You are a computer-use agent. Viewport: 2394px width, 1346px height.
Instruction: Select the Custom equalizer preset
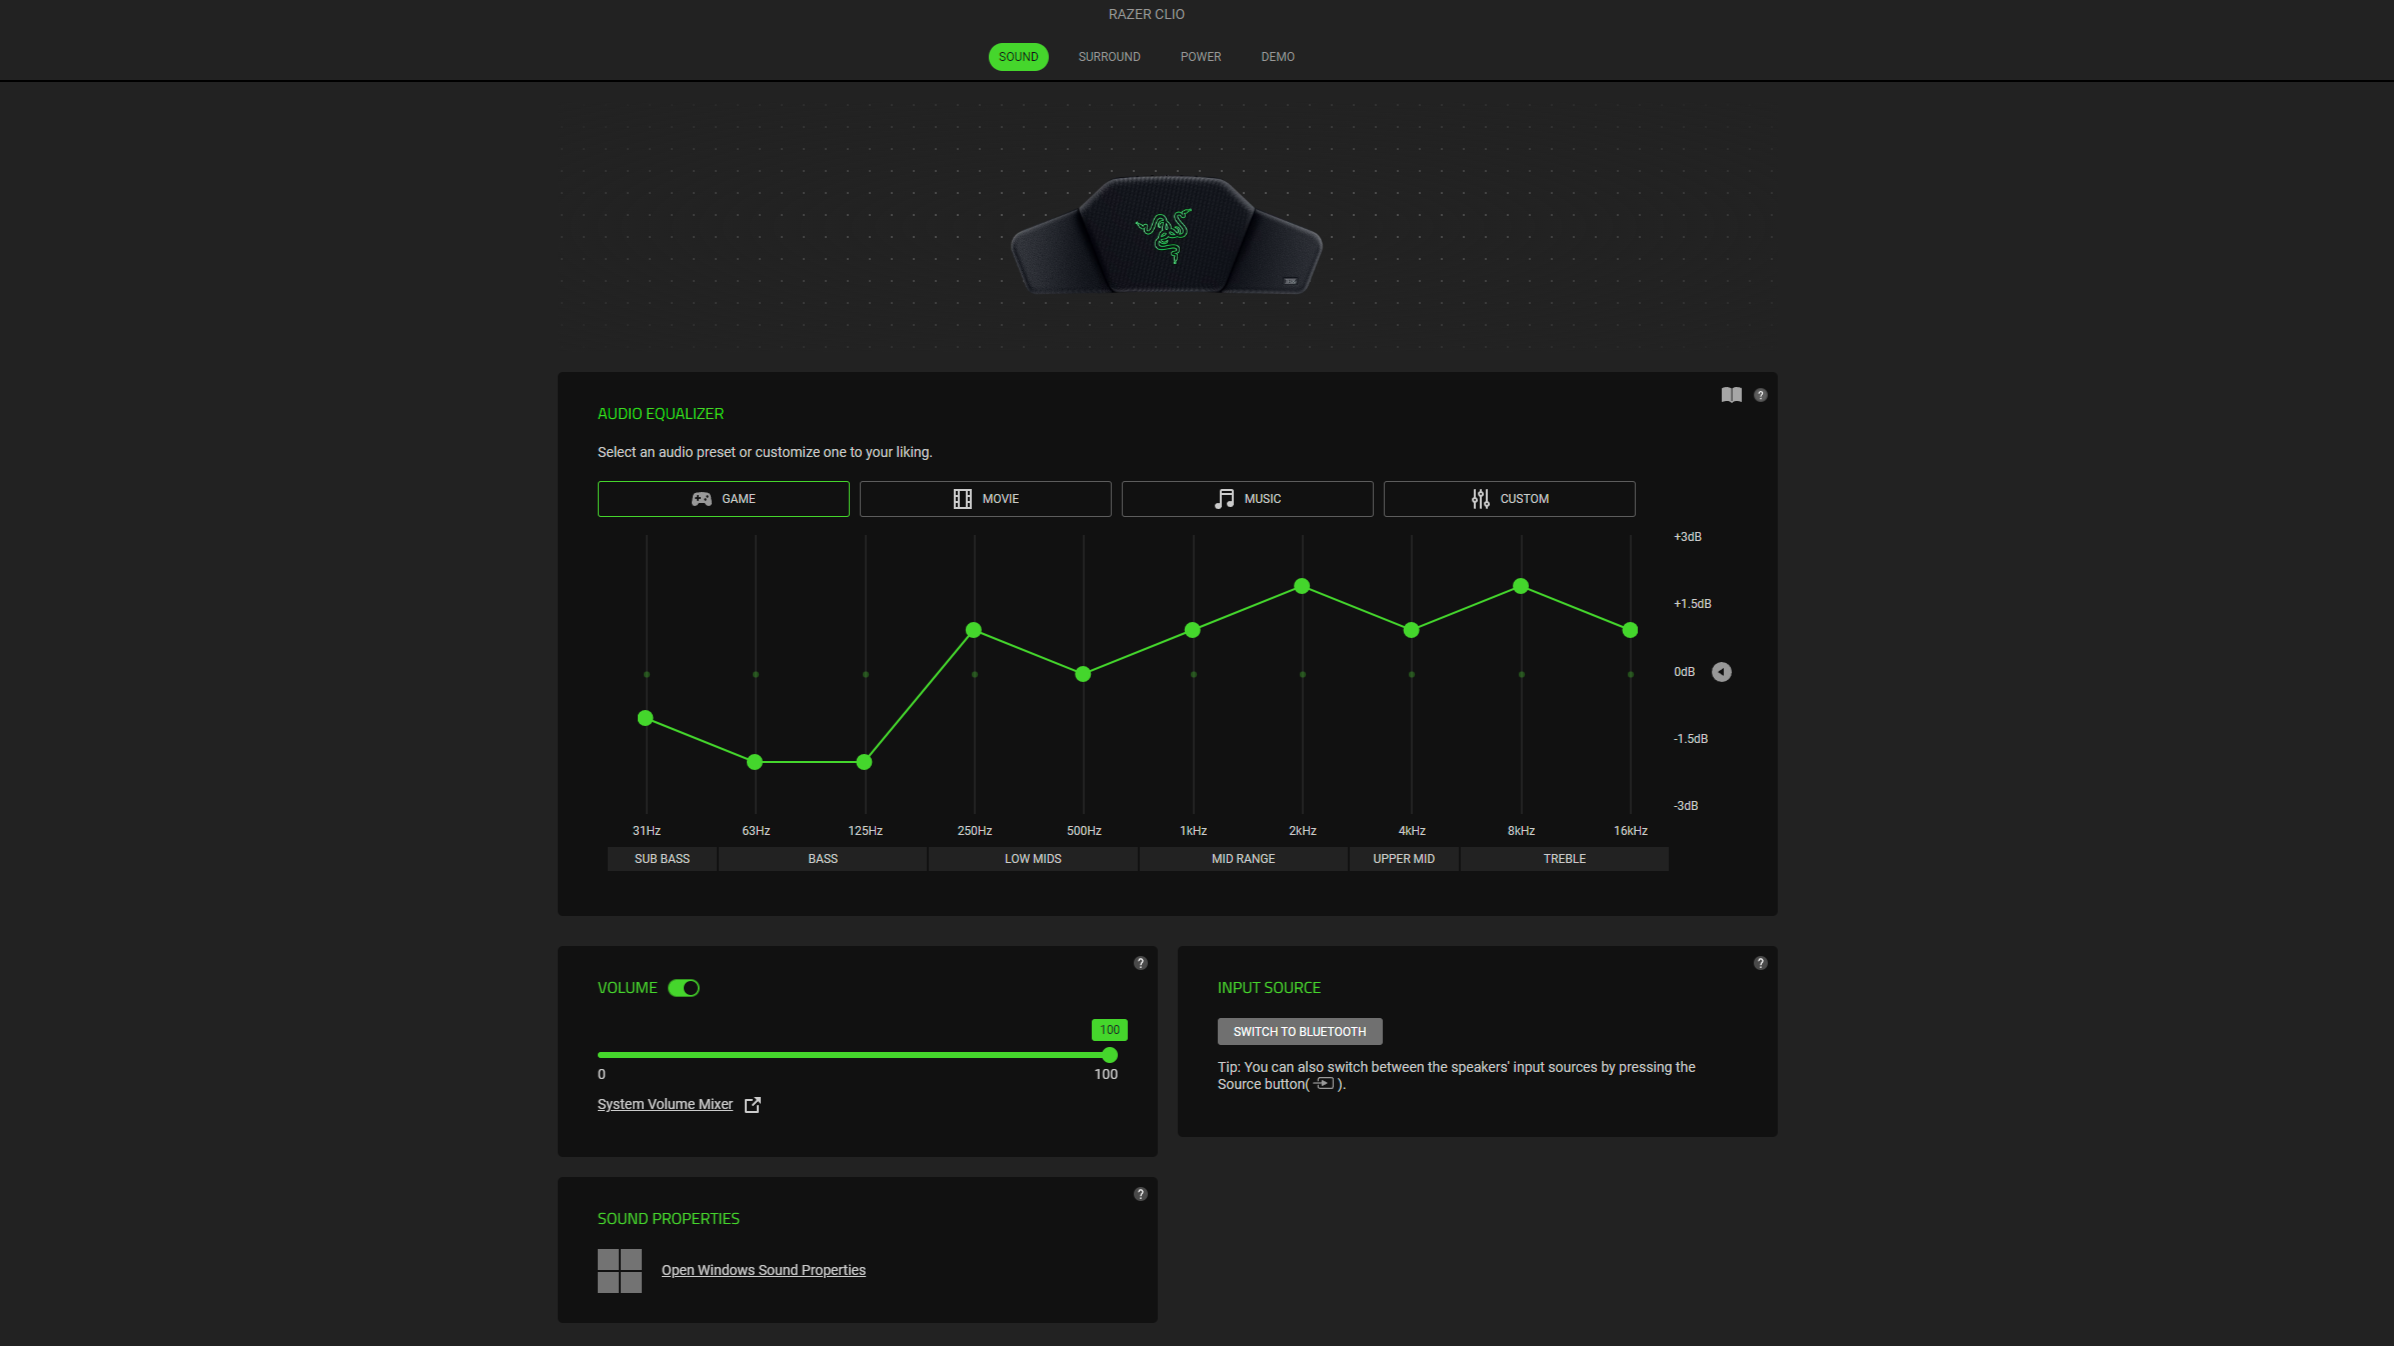click(x=1509, y=499)
